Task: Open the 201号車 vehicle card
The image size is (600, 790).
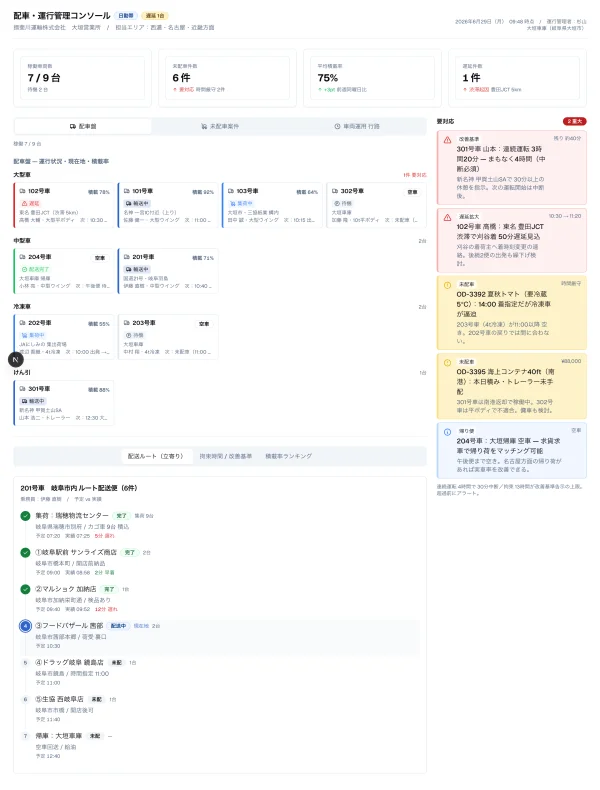Action: click(x=168, y=271)
